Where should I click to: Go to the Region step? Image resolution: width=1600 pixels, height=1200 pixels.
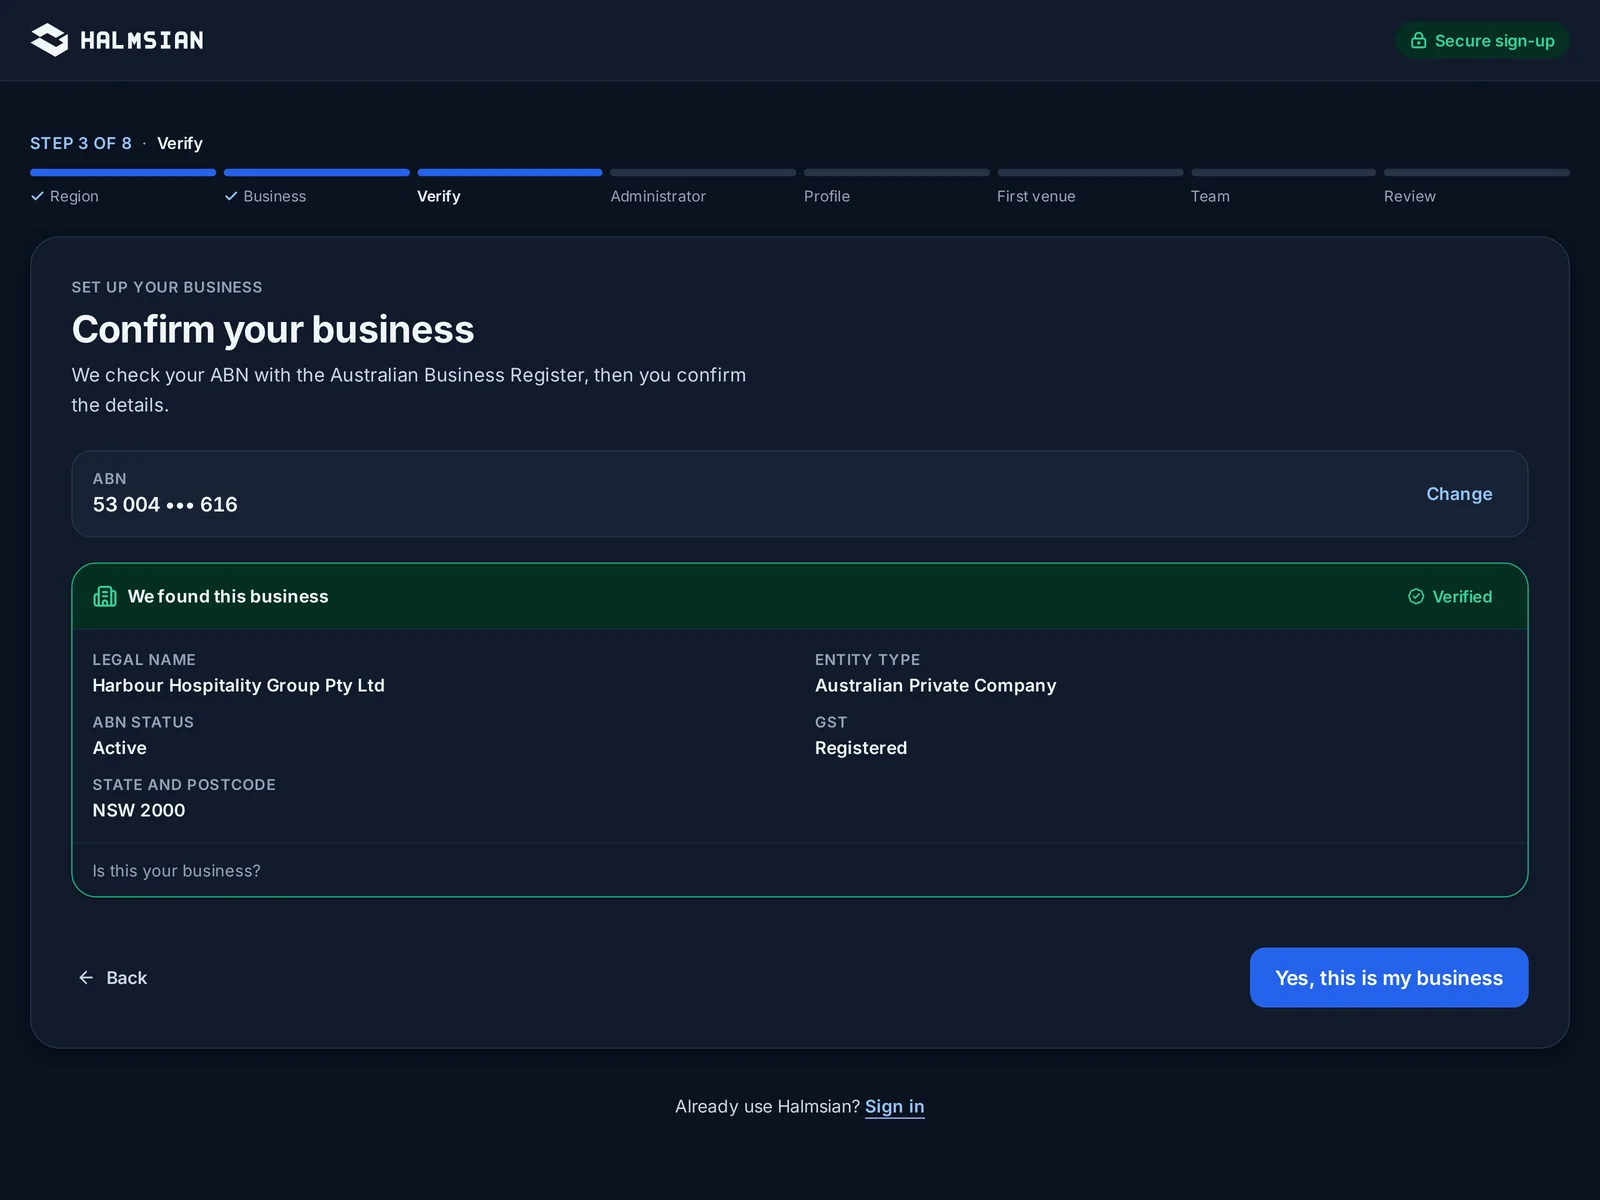click(x=74, y=196)
